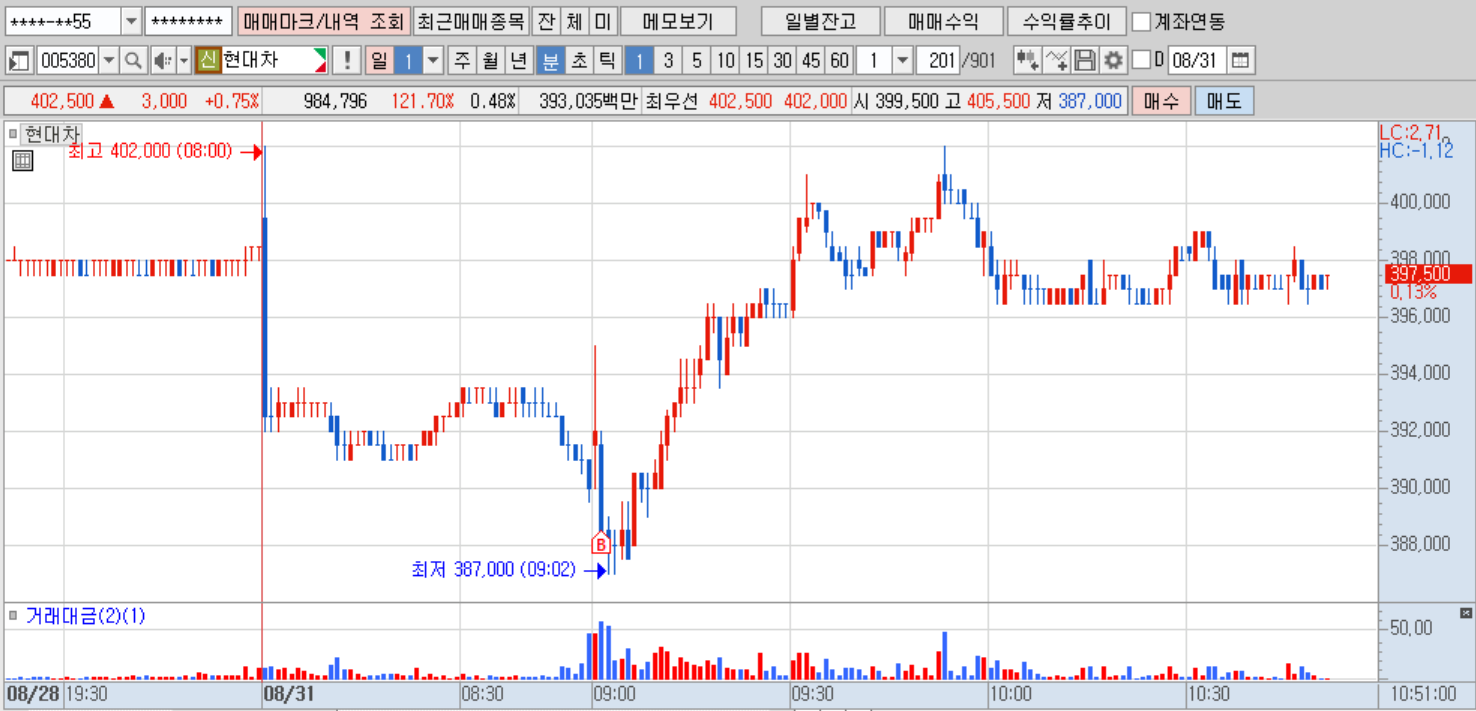Click the small square beside 현대차 chart title
The height and width of the screenshot is (711, 1476).
pyautogui.click(x=13, y=134)
